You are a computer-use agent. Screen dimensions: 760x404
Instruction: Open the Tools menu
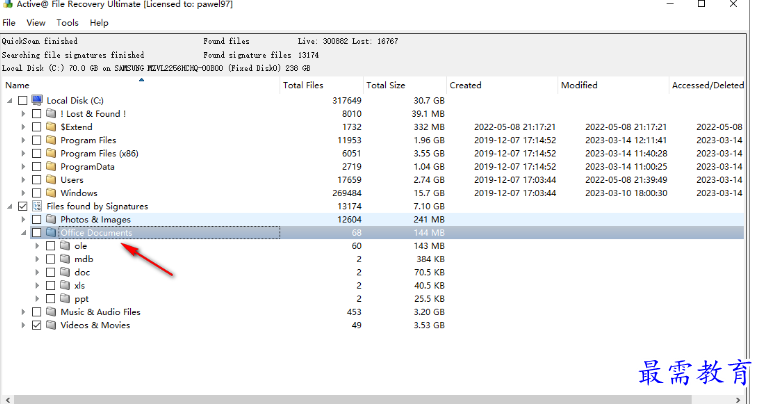pyautogui.click(x=67, y=23)
